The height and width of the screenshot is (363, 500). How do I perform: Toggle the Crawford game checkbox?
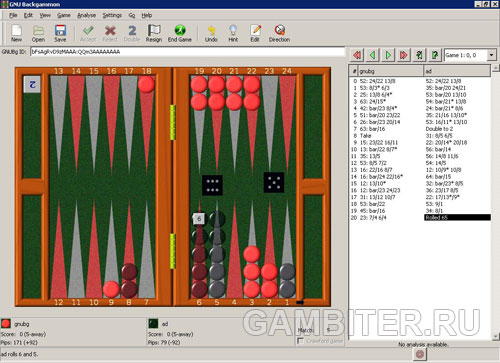pos(301,341)
